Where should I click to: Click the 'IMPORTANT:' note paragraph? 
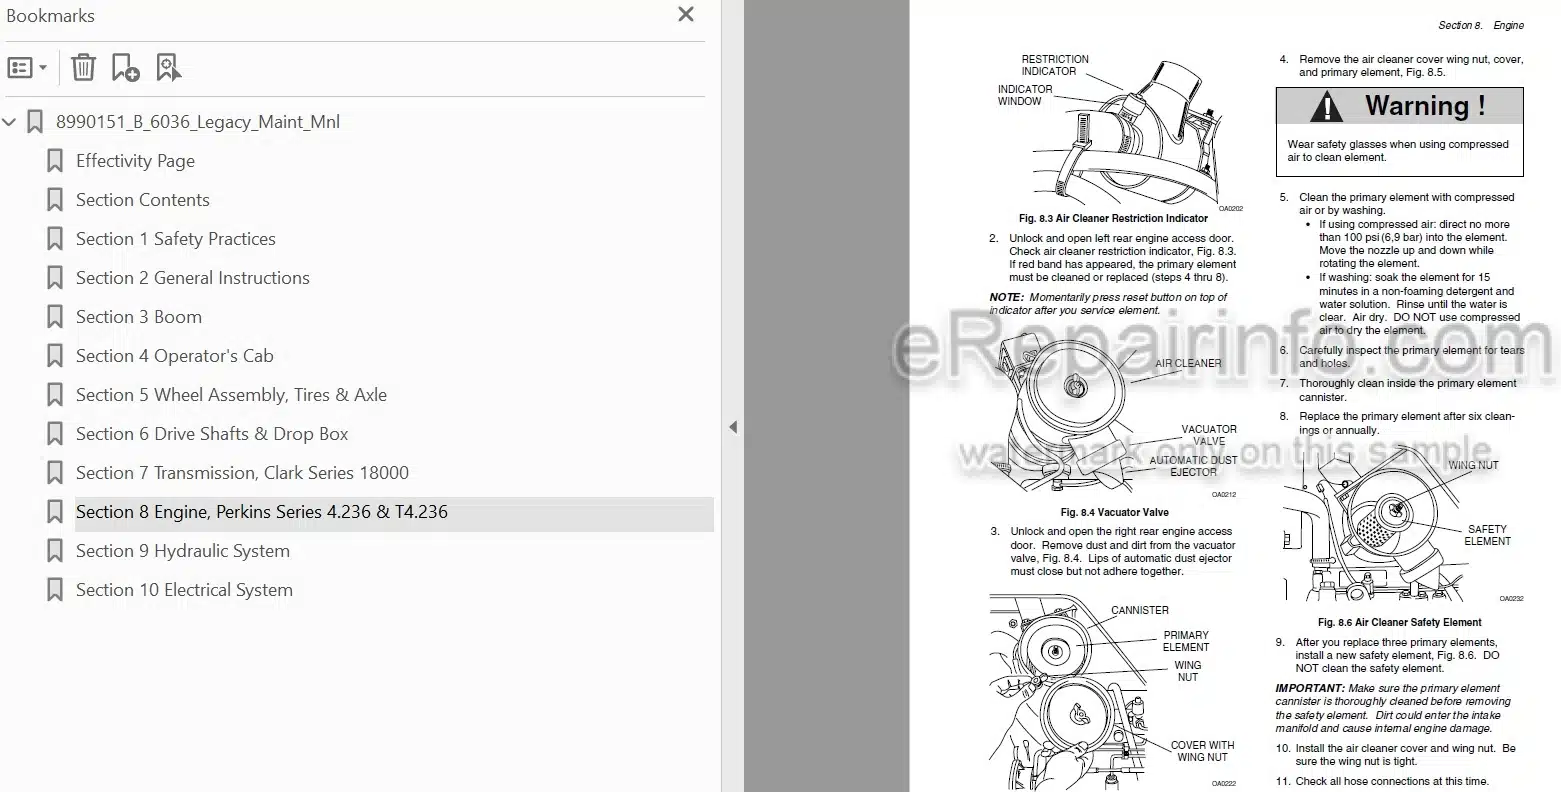coord(1394,709)
